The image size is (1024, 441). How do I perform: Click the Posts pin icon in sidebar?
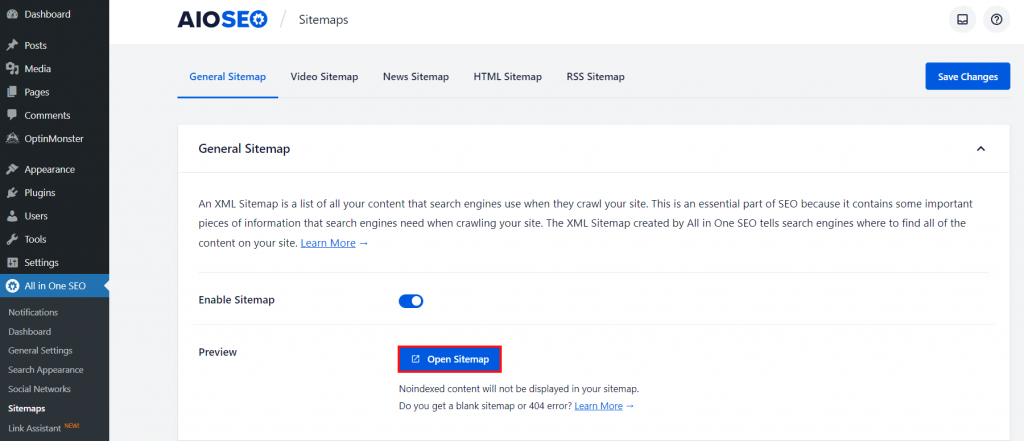point(12,45)
